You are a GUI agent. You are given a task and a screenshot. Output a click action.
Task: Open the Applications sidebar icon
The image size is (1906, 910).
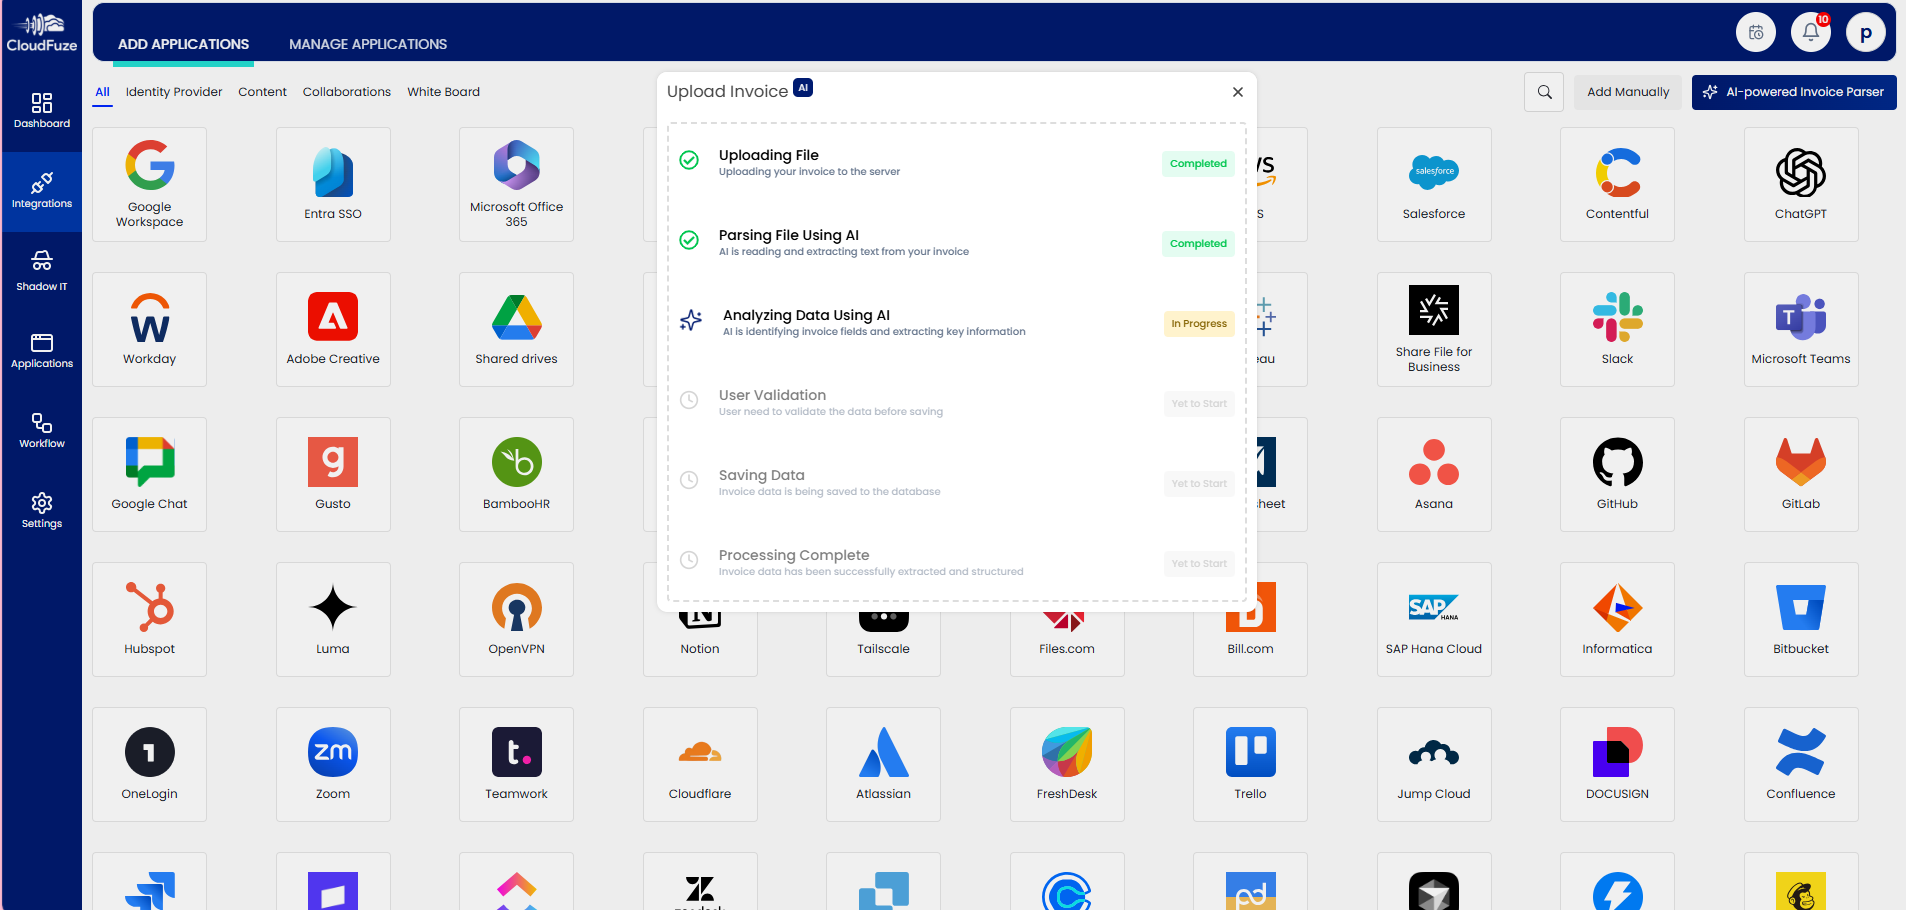tap(42, 351)
